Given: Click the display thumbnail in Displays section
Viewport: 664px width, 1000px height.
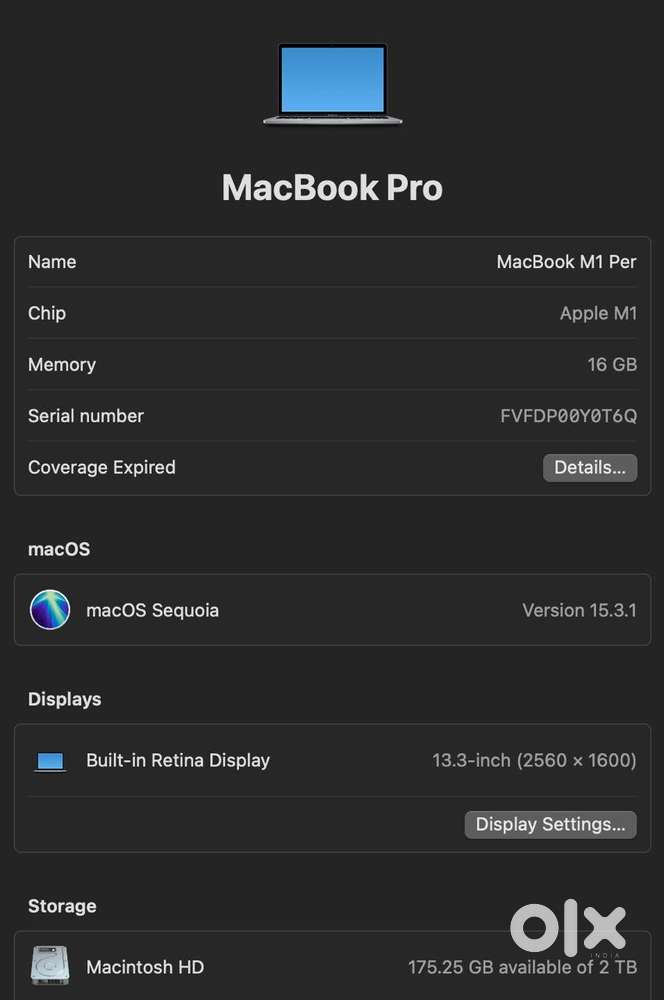Looking at the screenshot, I should pos(50,761).
